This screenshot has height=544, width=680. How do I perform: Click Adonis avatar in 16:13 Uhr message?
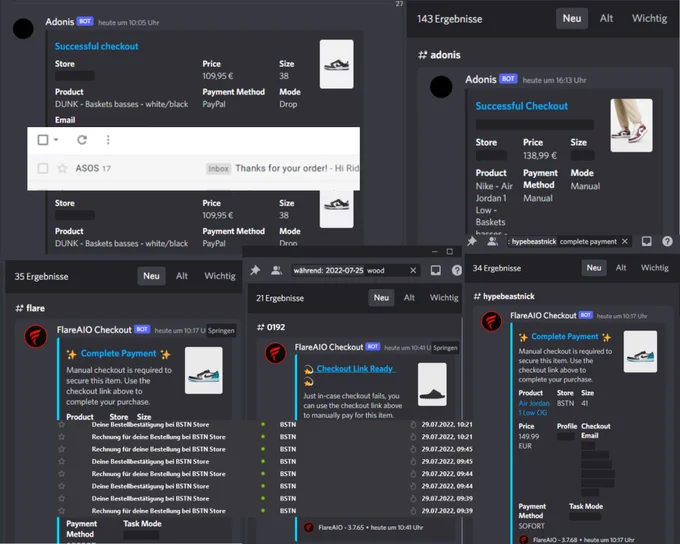[x=441, y=86]
